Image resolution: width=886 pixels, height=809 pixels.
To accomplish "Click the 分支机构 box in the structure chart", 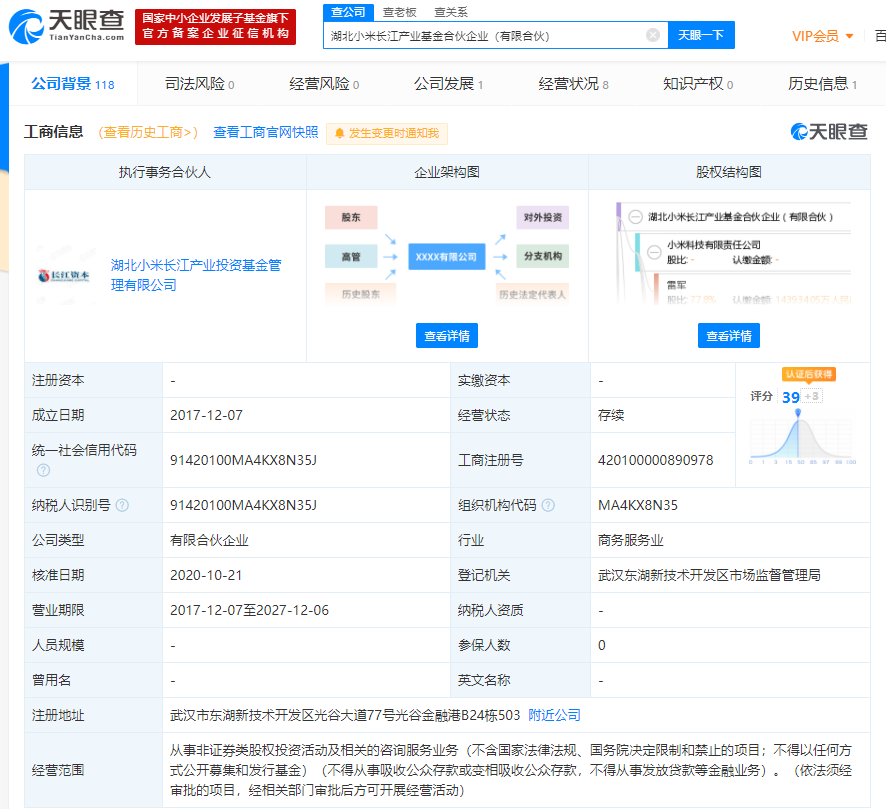I will pos(542,256).
